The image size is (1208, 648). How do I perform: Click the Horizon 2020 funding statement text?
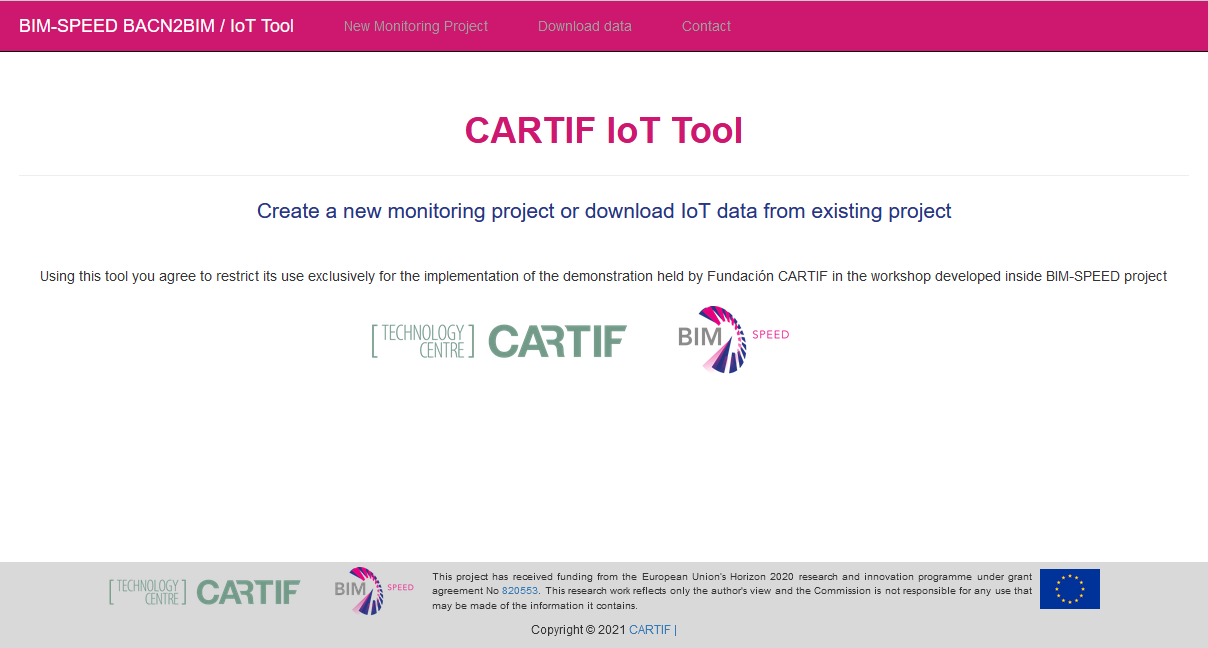(732, 591)
